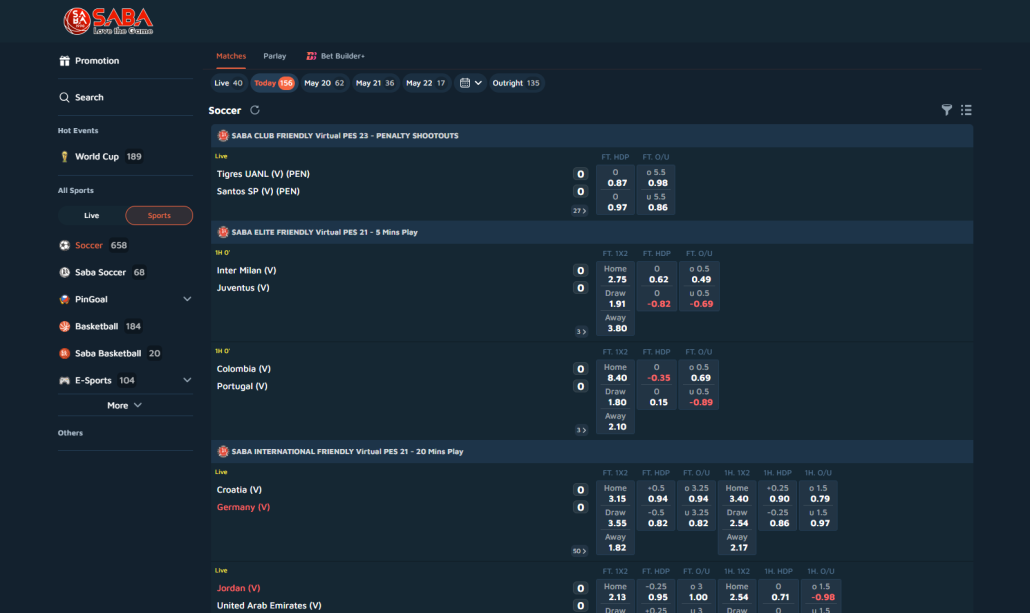Image resolution: width=1030 pixels, height=613 pixels.
Task: Switch to Matches tab
Action: [231, 56]
